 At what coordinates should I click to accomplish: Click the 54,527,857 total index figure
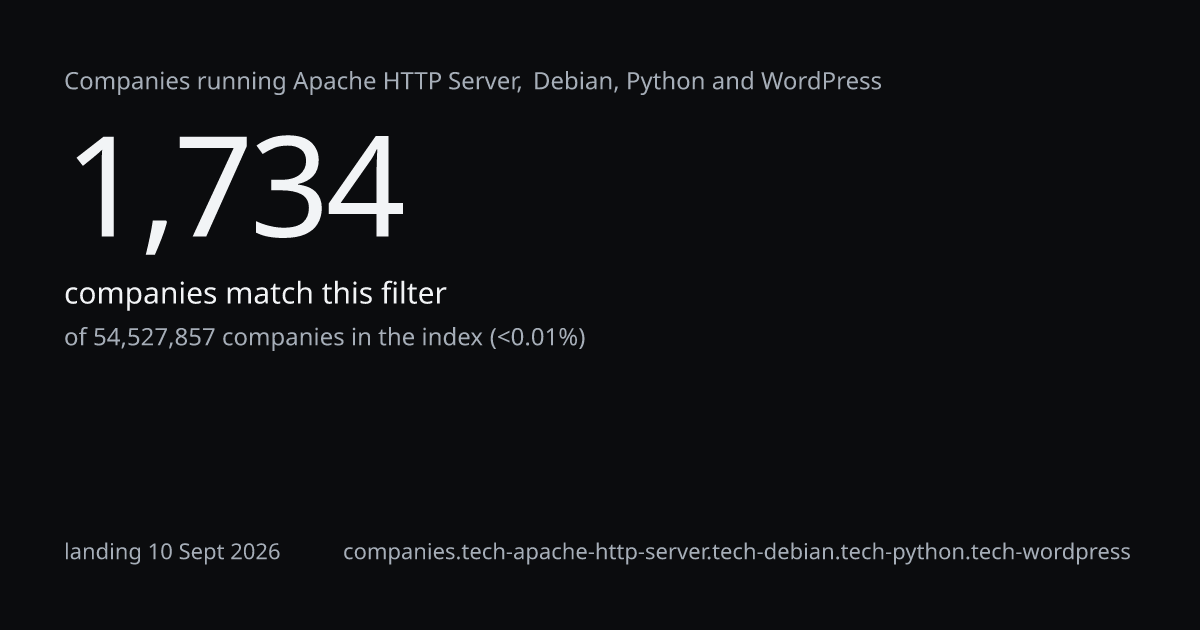[154, 338]
